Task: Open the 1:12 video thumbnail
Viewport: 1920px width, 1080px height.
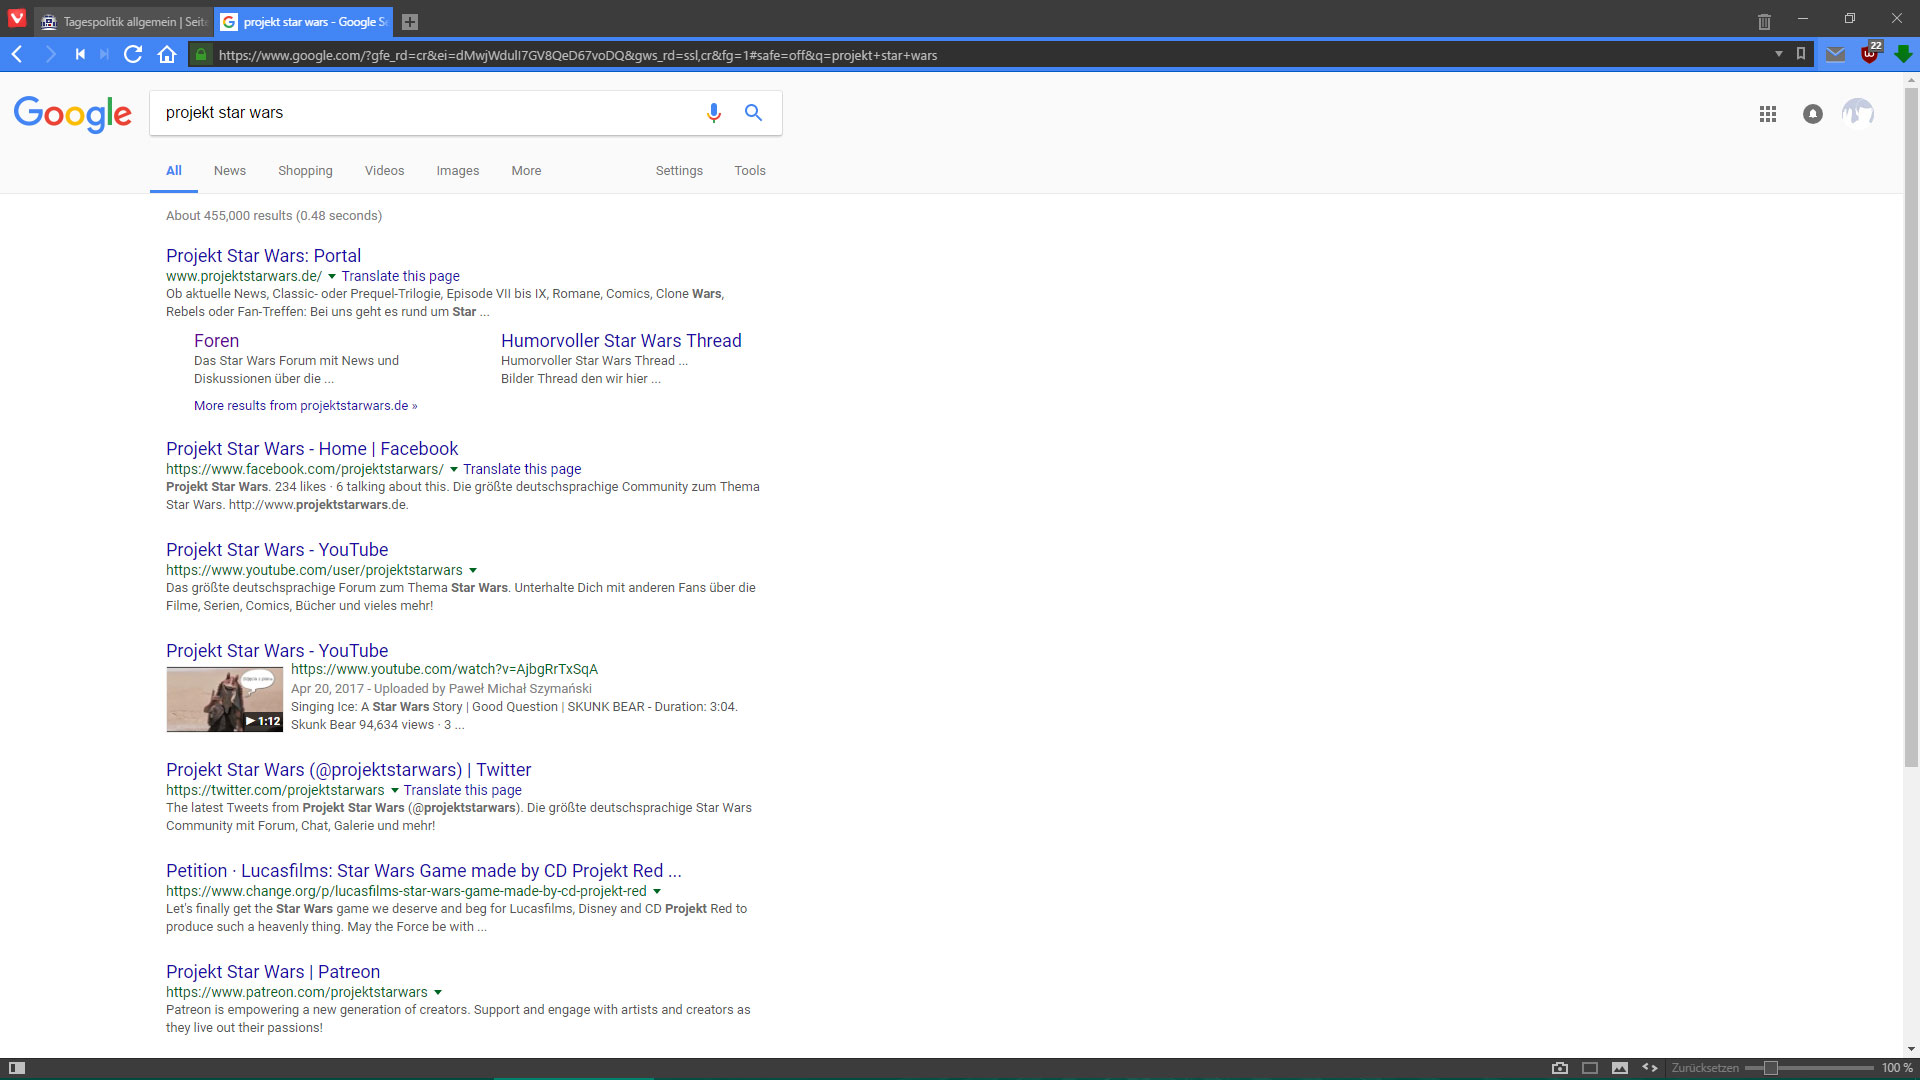Action: pyautogui.click(x=224, y=700)
